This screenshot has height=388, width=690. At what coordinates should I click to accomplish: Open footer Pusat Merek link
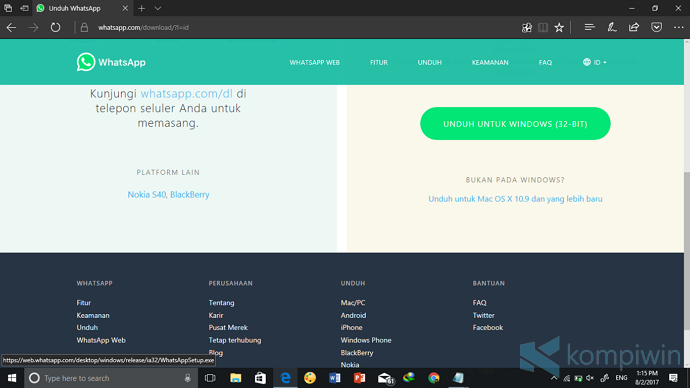(228, 327)
